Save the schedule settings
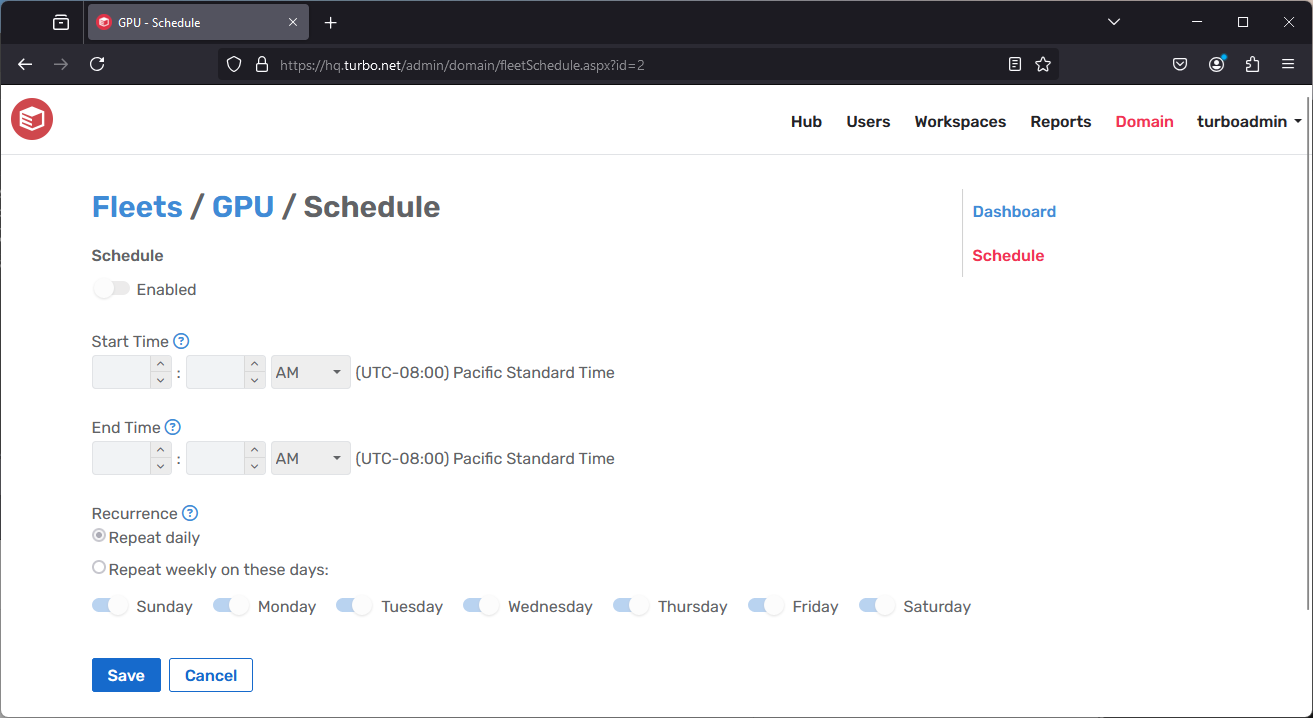The image size is (1313, 718). tap(125, 674)
